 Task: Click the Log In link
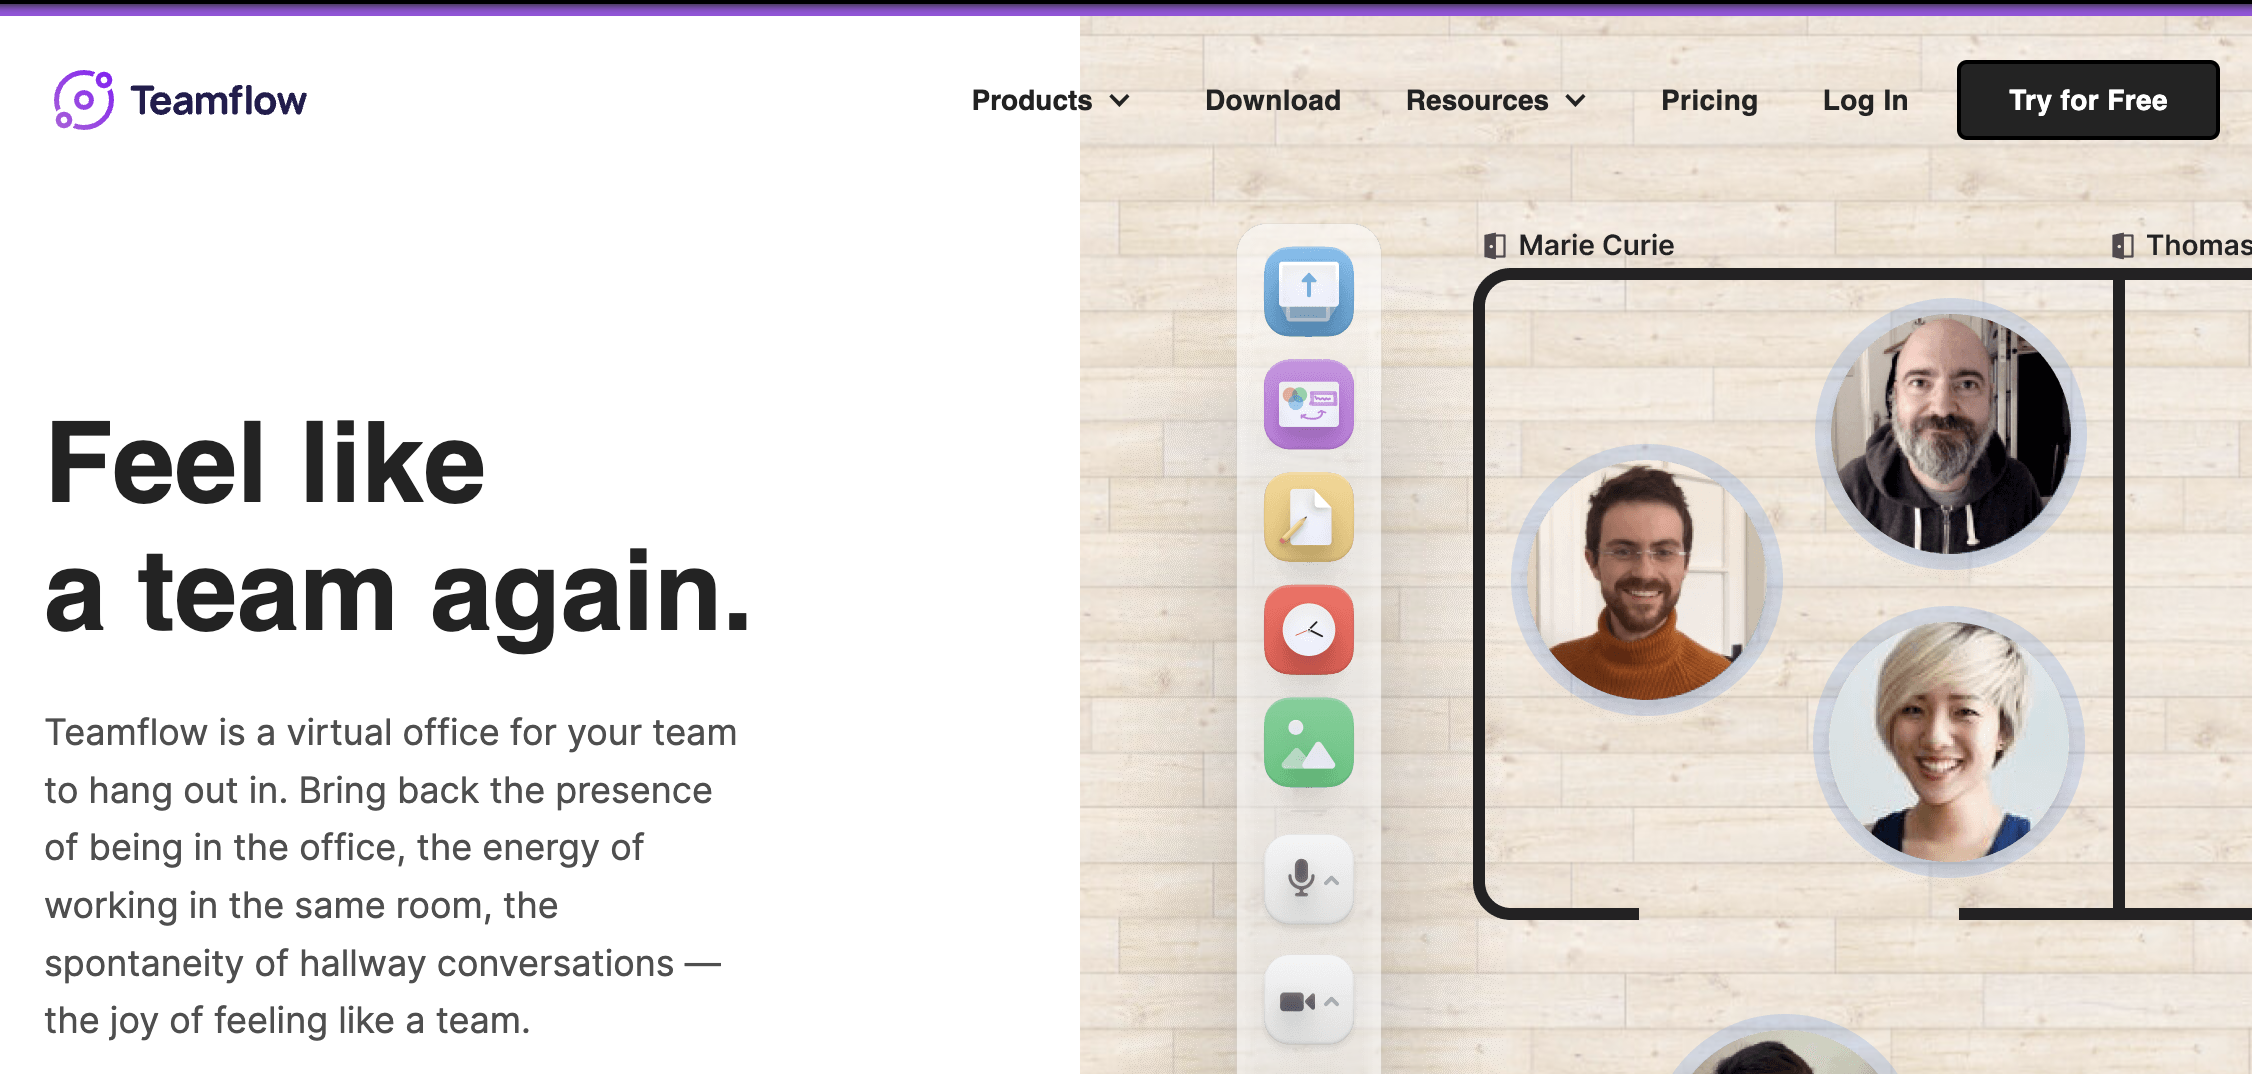pyautogui.click(x=1865, y=100)
